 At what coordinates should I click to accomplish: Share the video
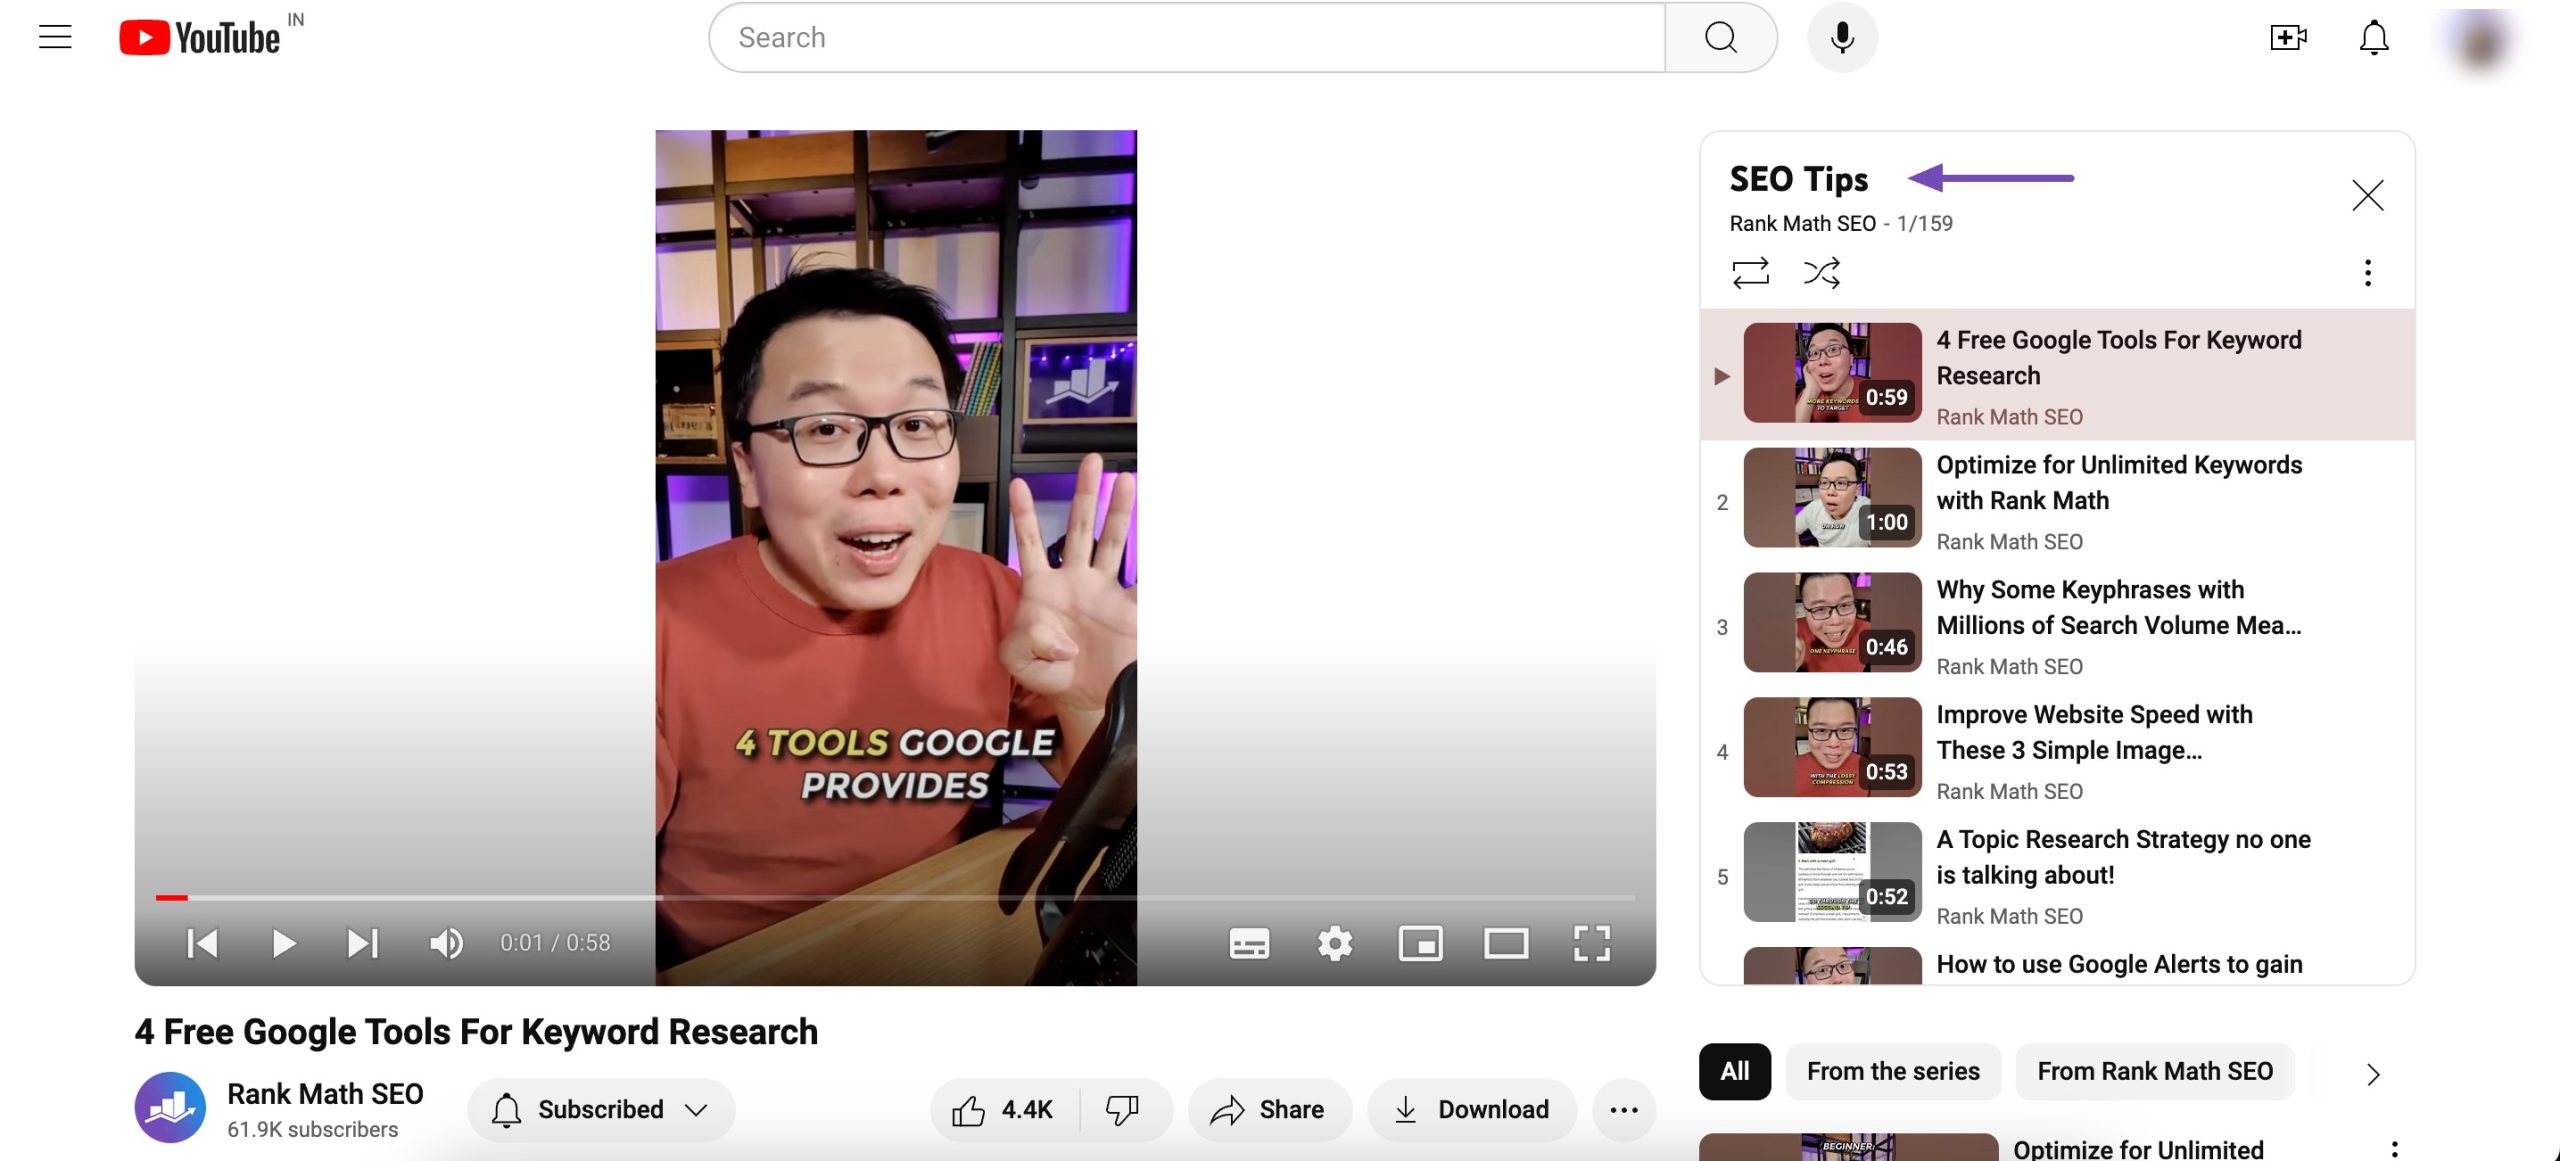click(1268, 1109)
